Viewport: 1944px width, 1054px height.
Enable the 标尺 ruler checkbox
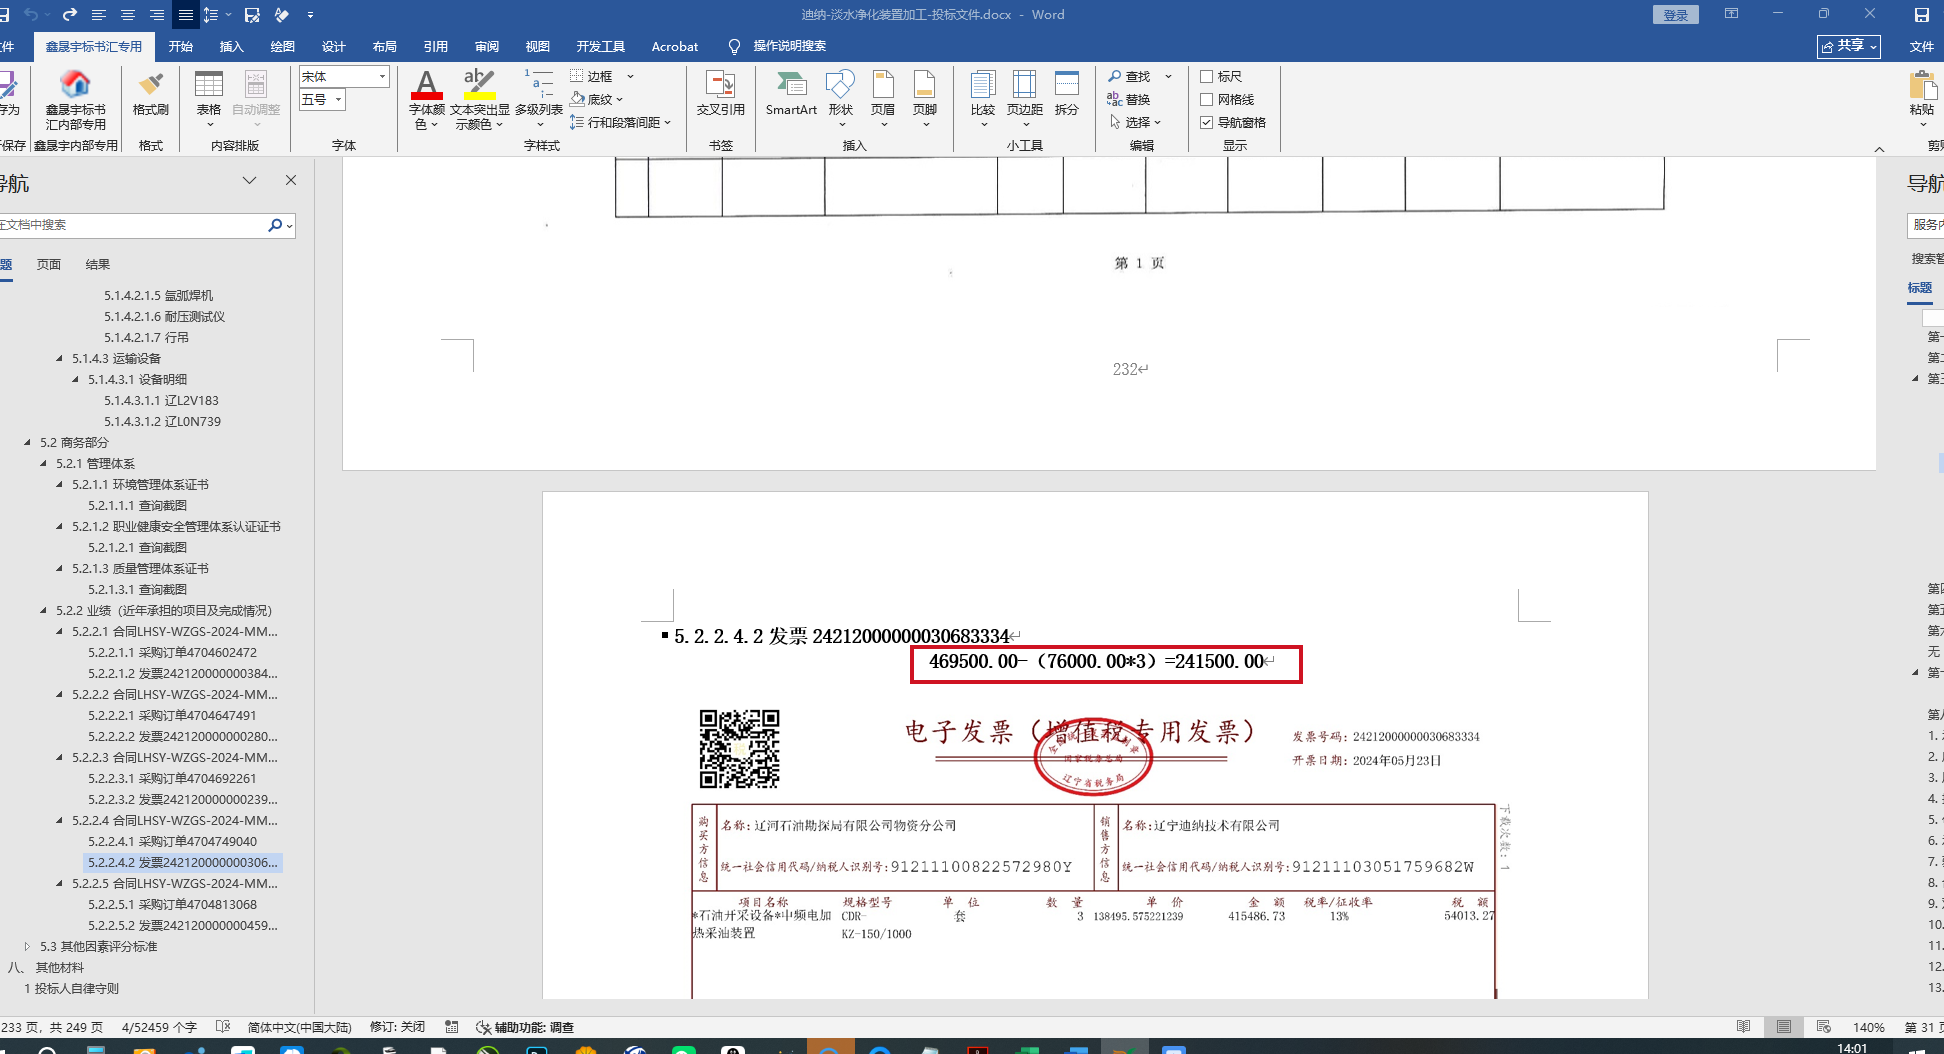click(x=1207, y=76)
